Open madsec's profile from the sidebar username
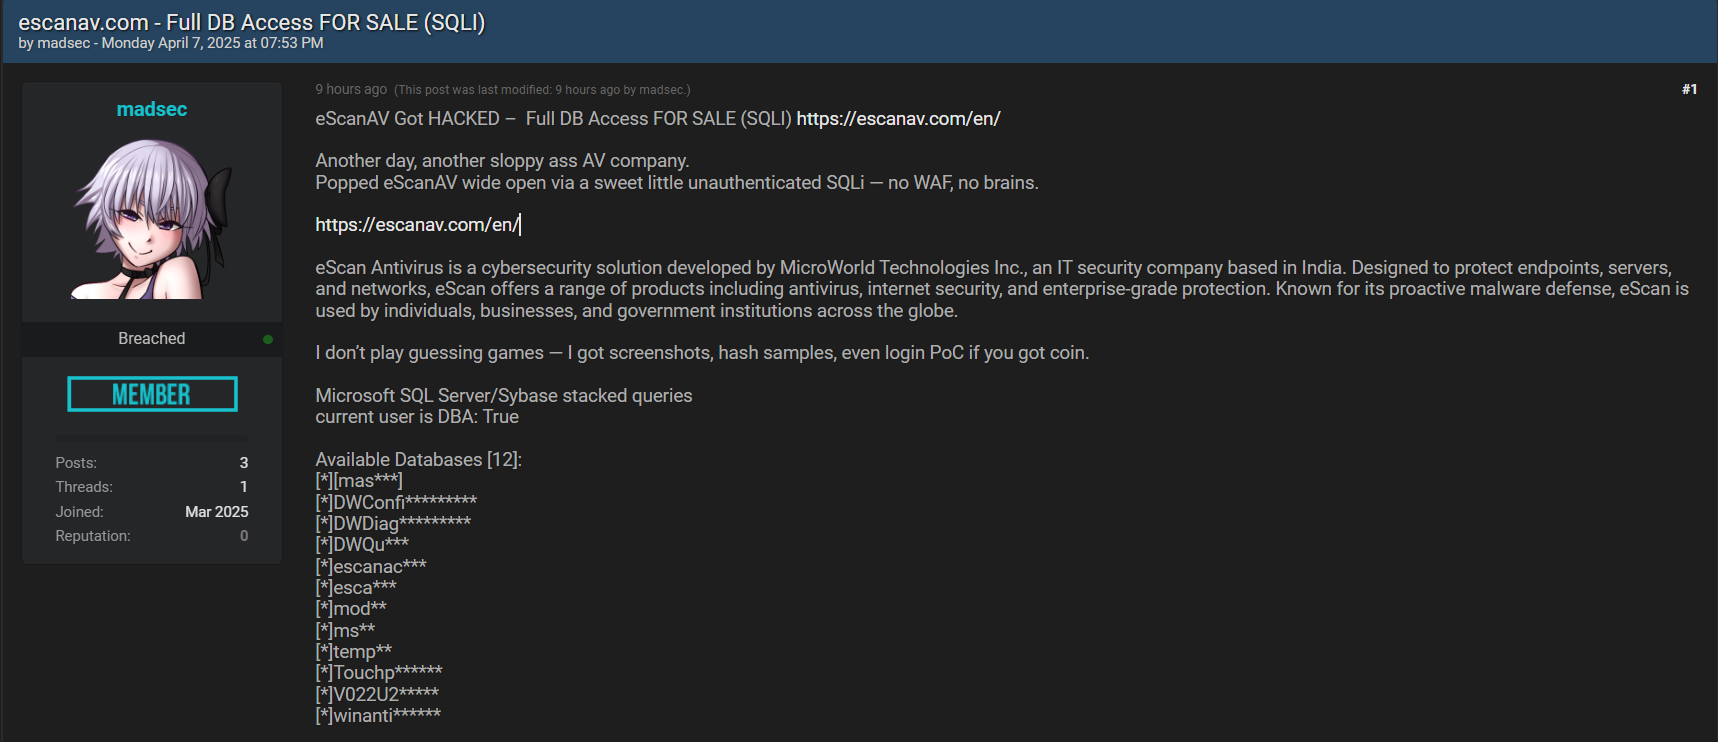Viewport: 1718px width, 742px height. point(152,109)
